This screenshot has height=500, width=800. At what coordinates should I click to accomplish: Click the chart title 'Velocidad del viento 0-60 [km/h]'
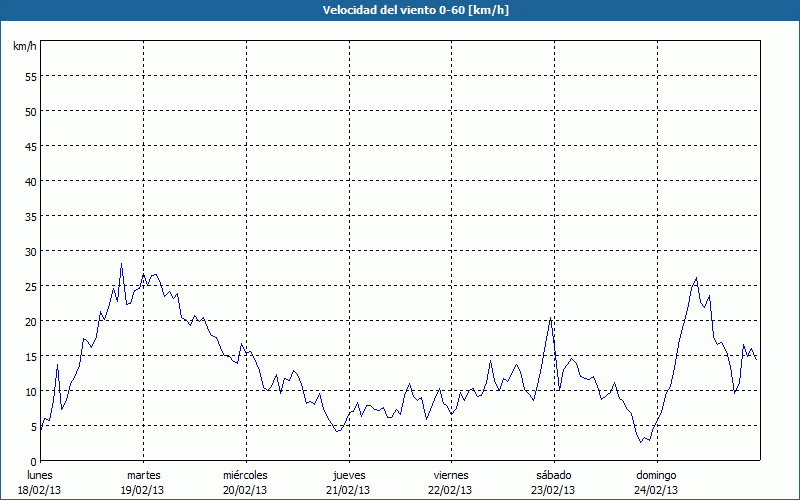click(399, 10)
